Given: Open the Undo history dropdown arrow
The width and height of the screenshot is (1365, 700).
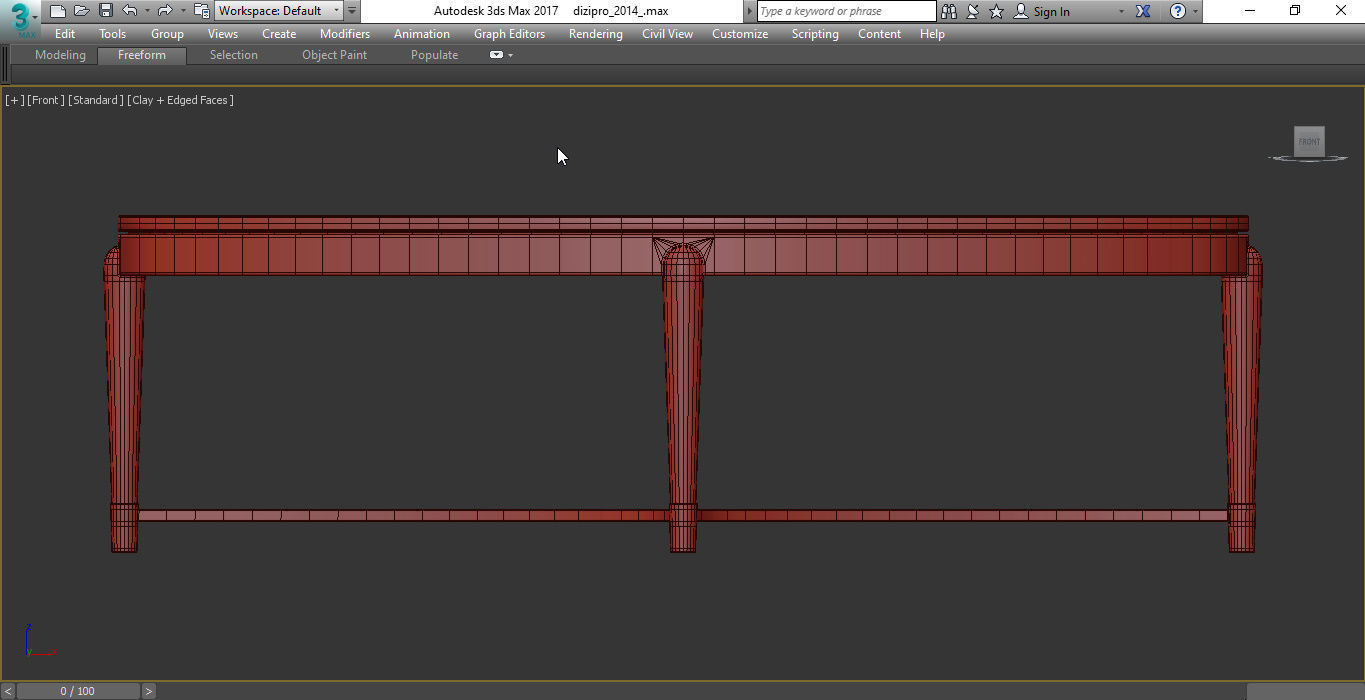Looking at the screenshot, I should point(147,11).
